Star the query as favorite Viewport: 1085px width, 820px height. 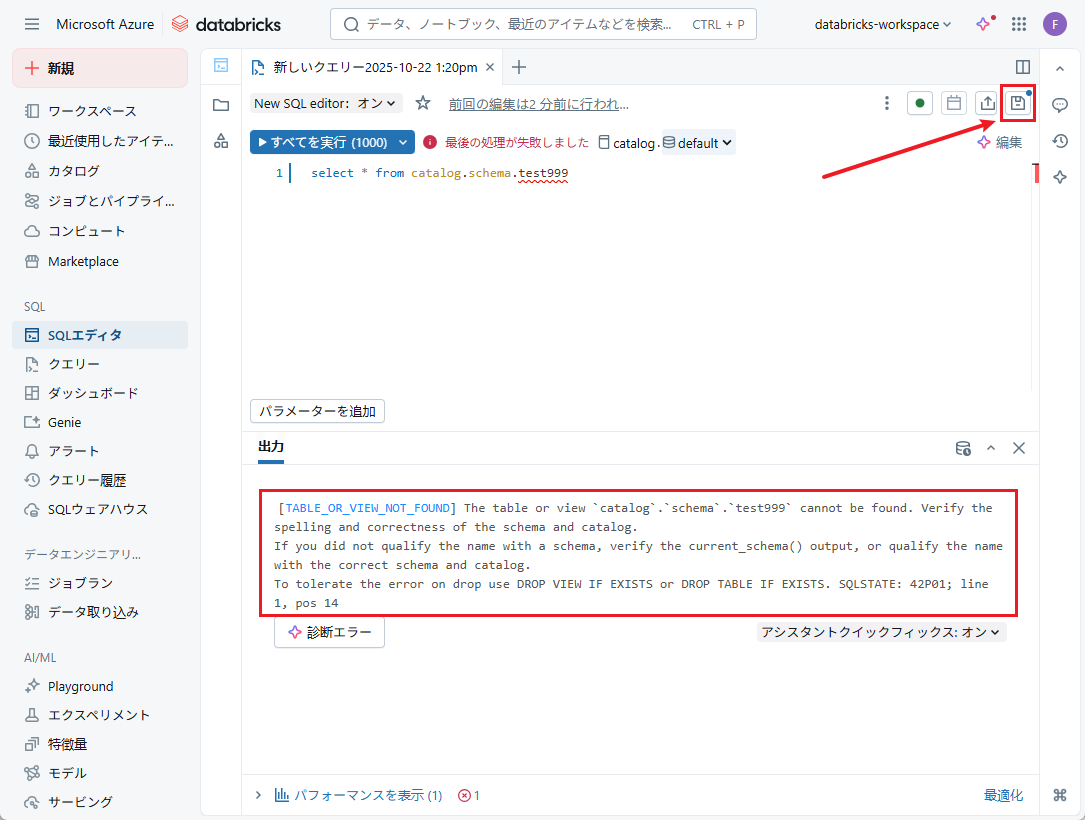pos(423,103)
